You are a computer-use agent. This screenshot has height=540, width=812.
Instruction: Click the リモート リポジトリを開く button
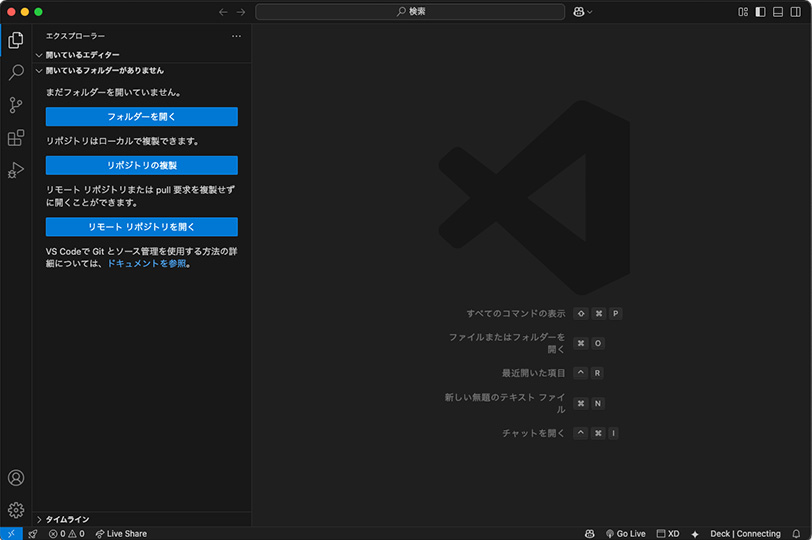141,227
